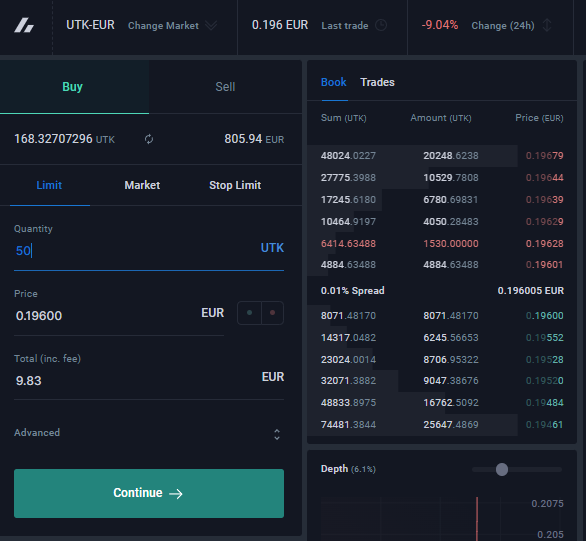Expand the Advanced options section
586x541 pixels.
point(149,433)
